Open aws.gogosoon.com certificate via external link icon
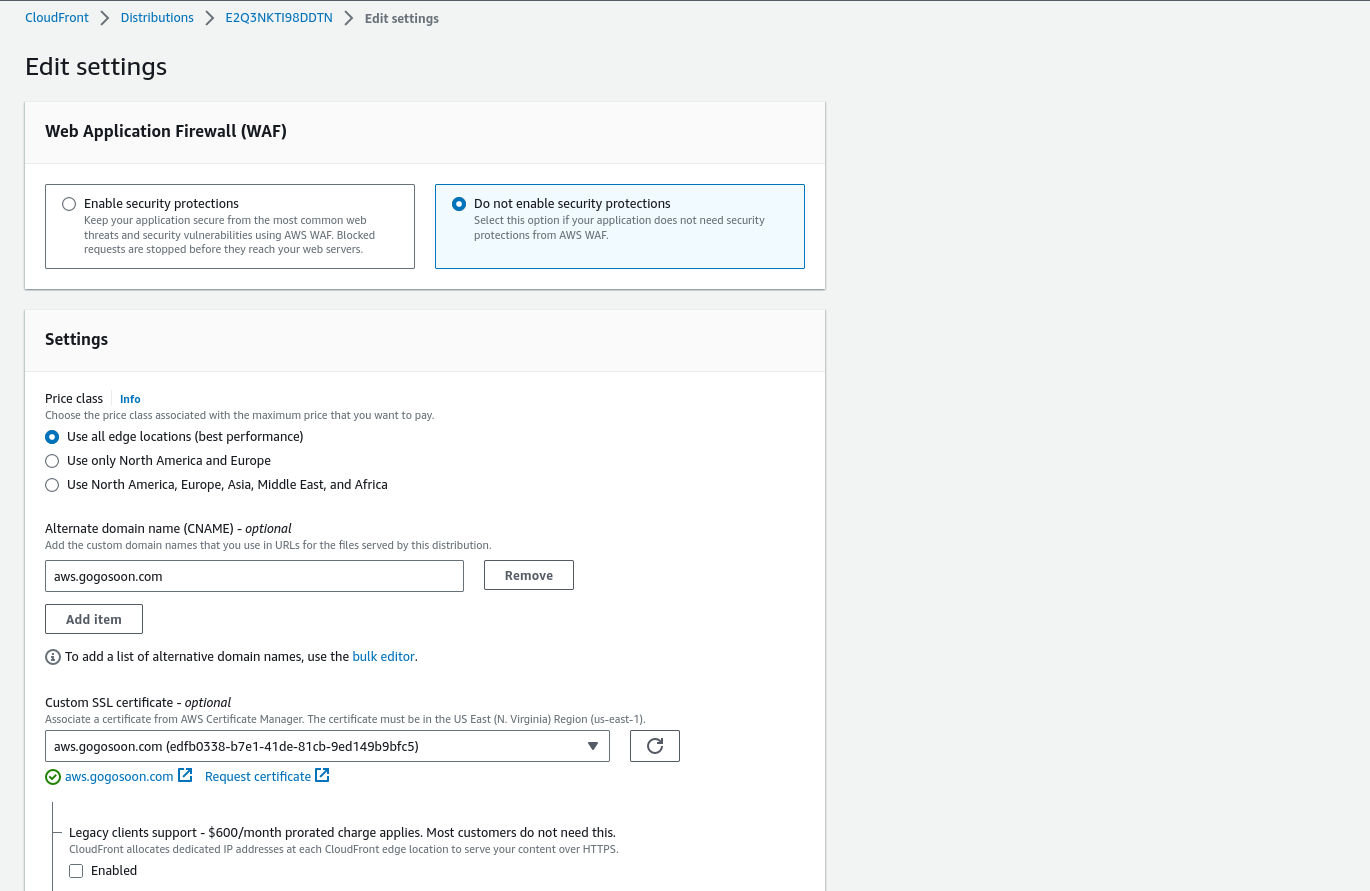This screenshot has height=891, width=1370. click(x=185, y=775)
